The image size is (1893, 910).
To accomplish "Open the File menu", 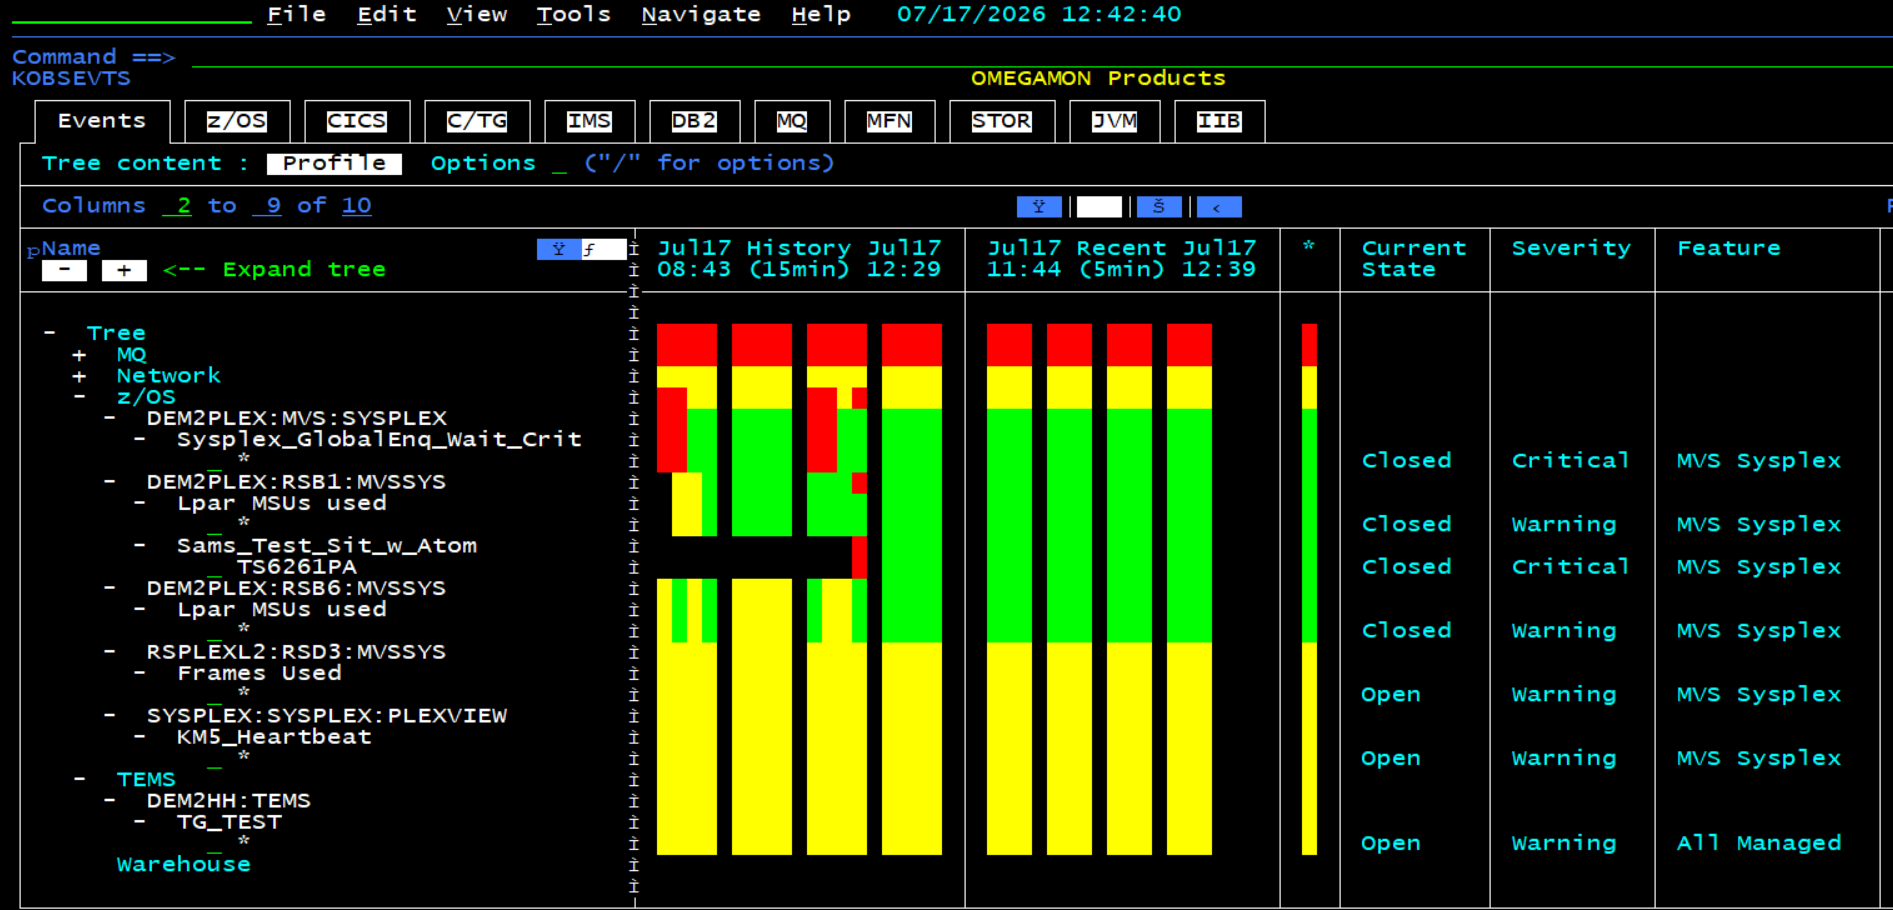I will [297, 14].
